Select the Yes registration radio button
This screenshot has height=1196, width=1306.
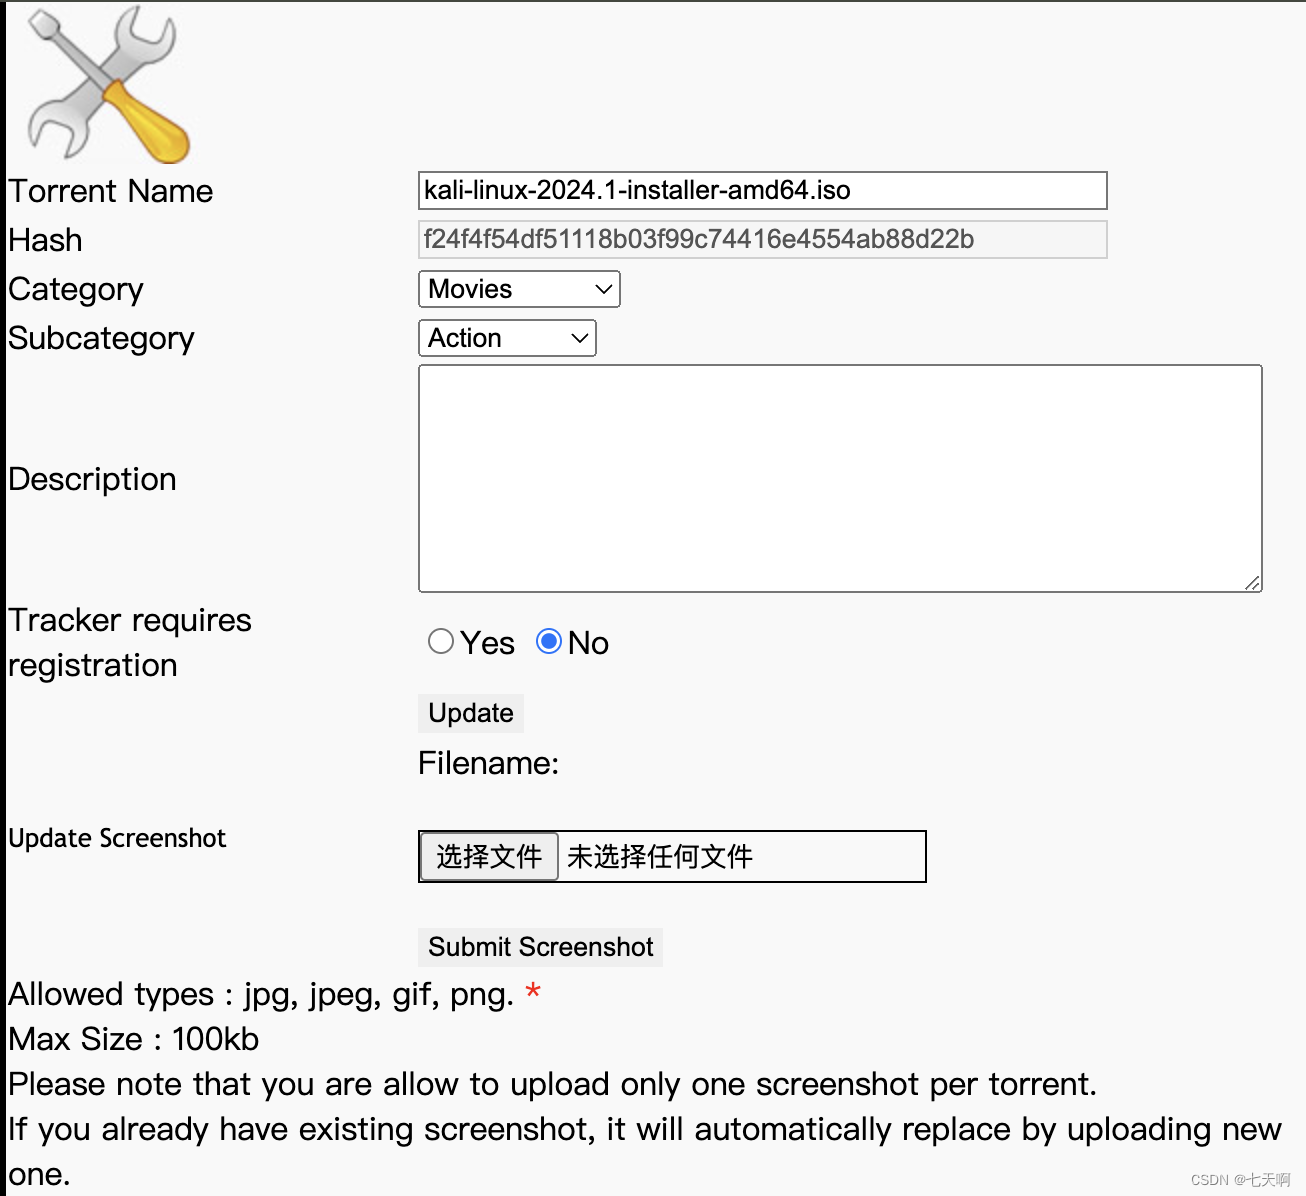[x=441, y=641]
